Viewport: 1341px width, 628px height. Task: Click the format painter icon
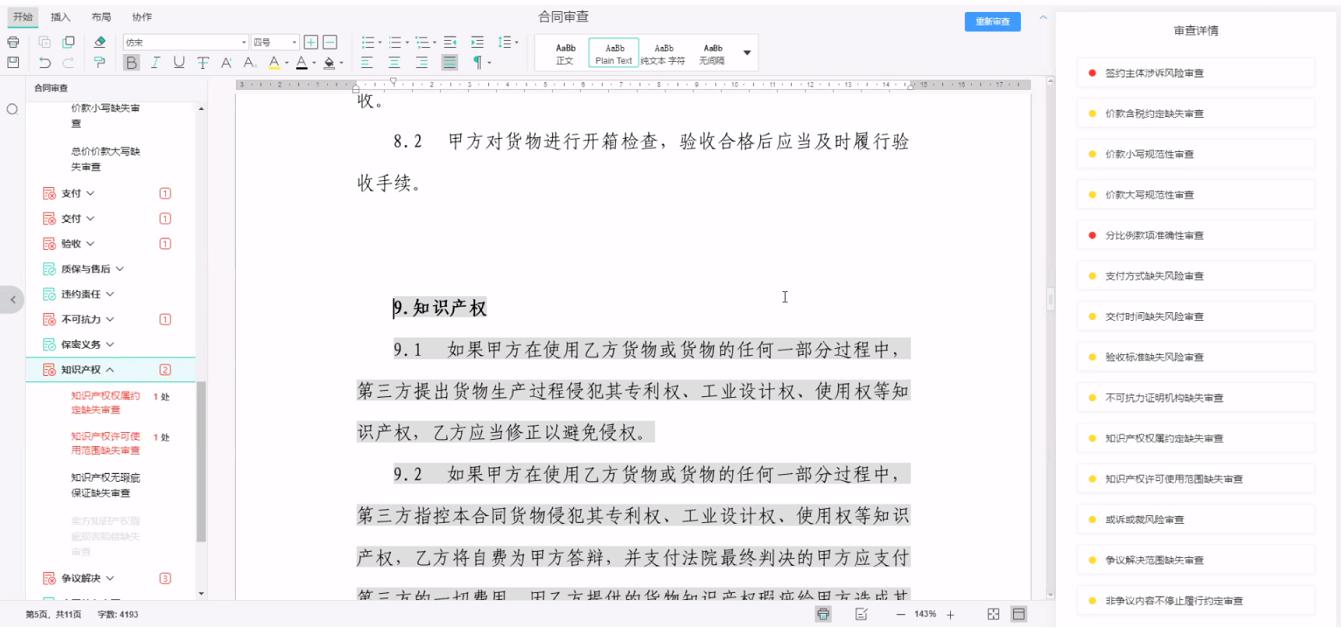point(99,62)
